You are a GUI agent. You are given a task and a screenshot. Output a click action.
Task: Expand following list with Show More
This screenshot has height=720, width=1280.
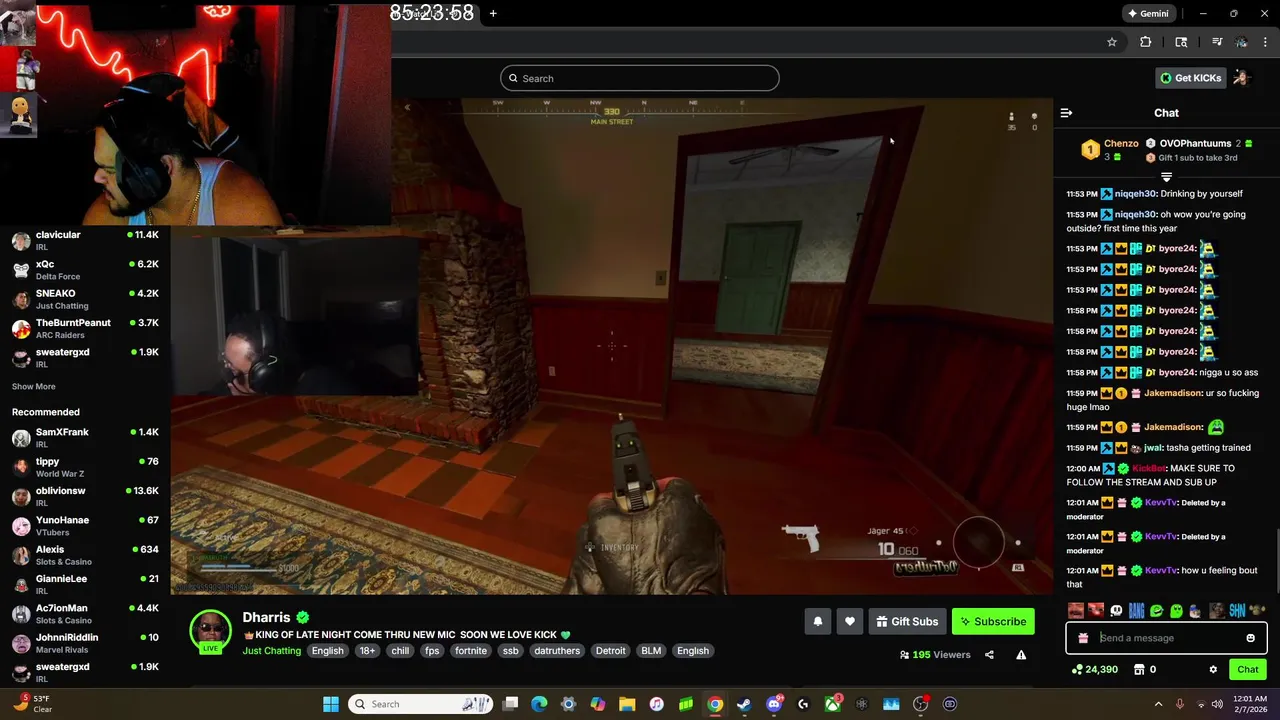pyautogui.click(x=33, y=387)
